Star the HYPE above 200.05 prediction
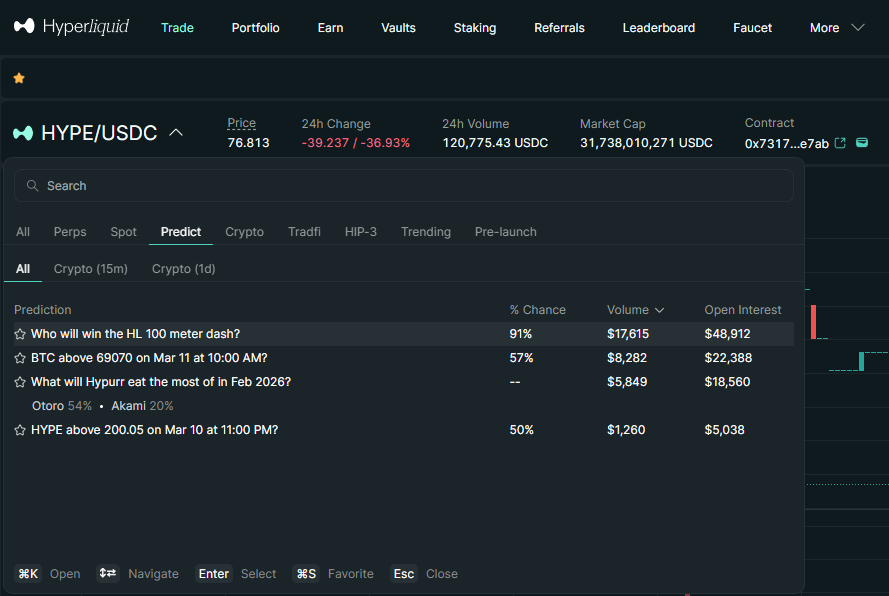The height and width of the screenshot is (596, 889). coord(20,430)
